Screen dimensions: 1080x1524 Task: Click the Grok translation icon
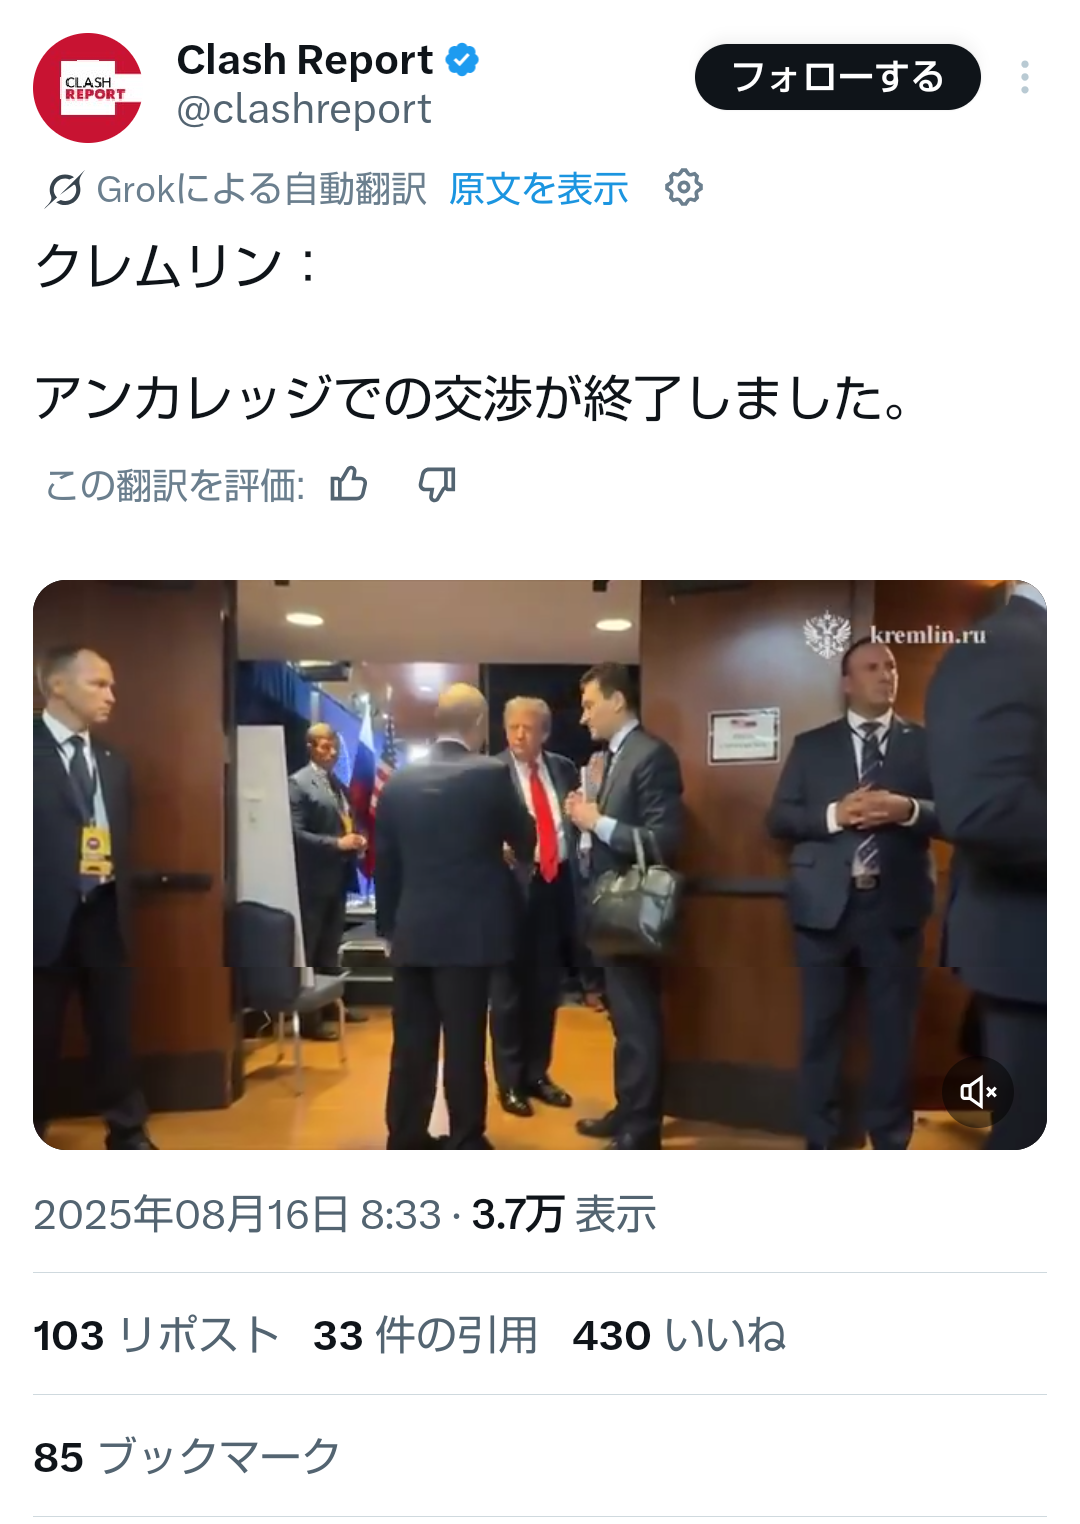tap(64, 189)
